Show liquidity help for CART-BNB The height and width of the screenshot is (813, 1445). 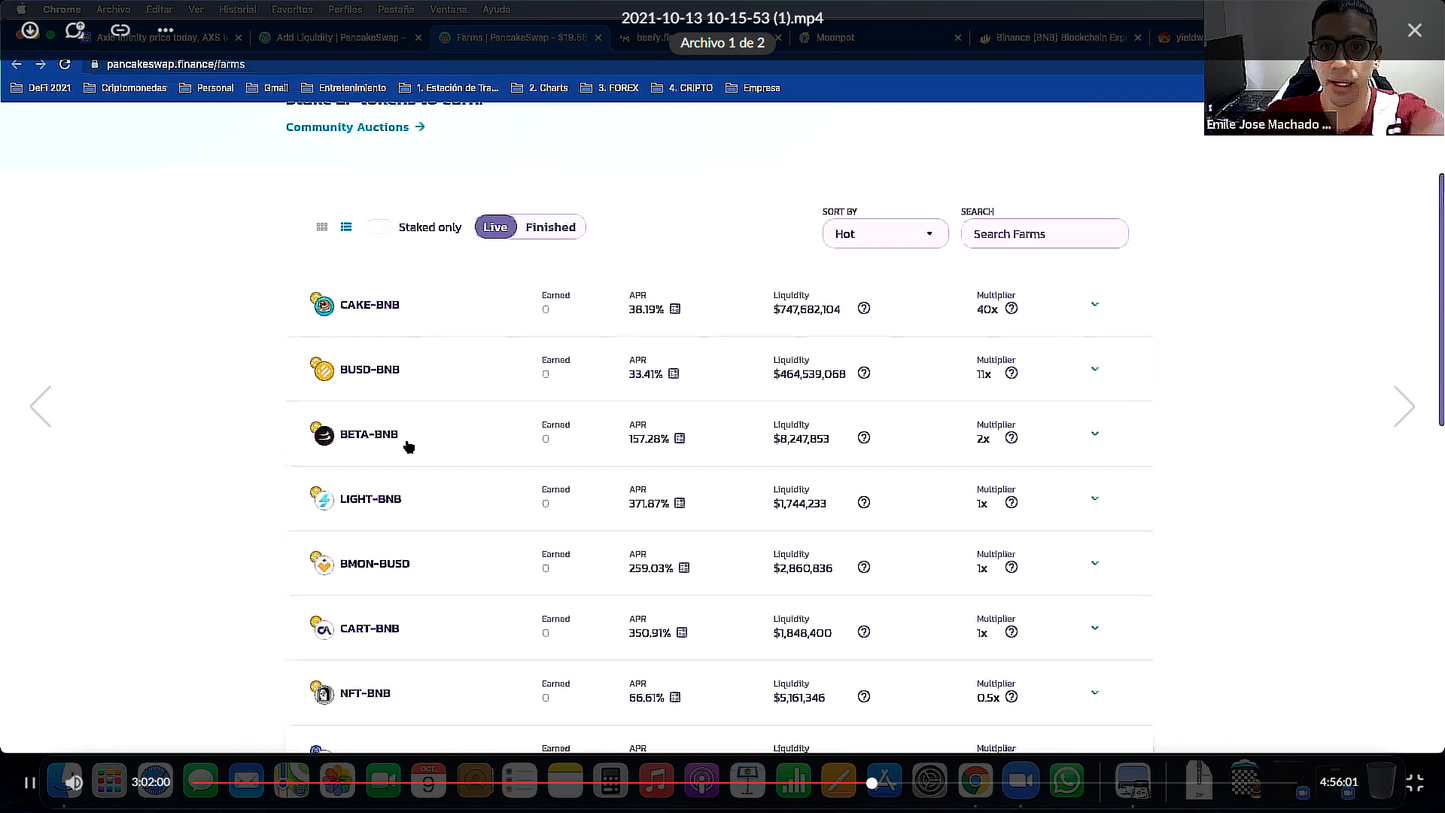pos(864,632)
